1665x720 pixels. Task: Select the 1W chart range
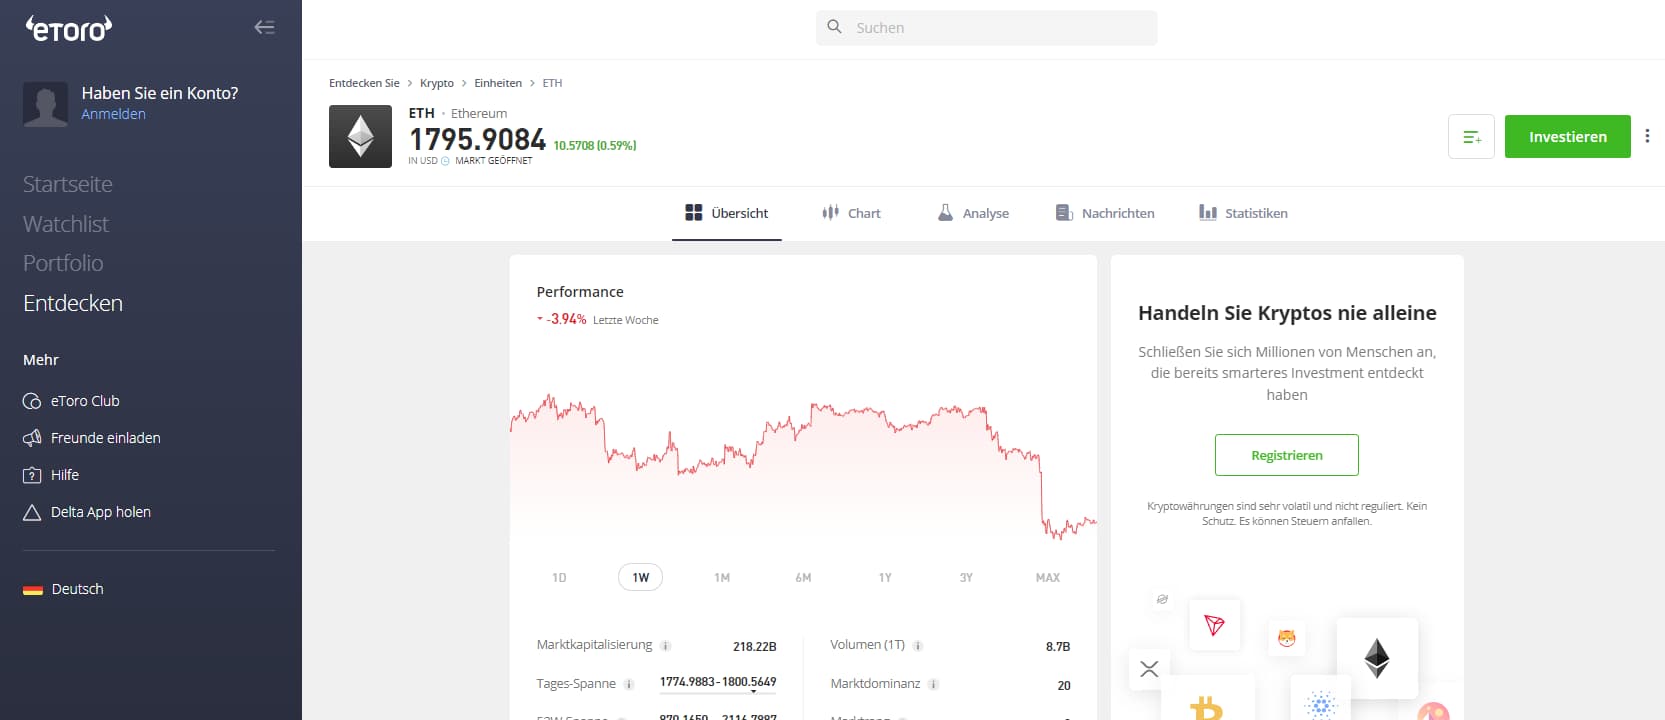click(641, 578)
